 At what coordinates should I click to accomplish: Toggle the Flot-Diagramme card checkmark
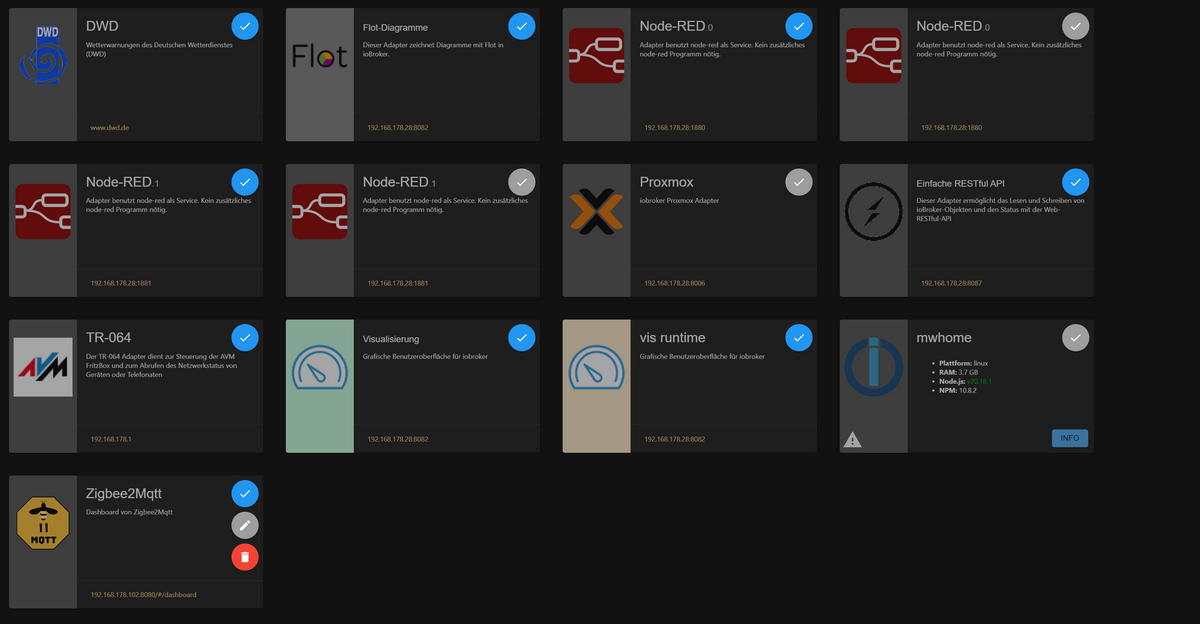coord(522,26)
